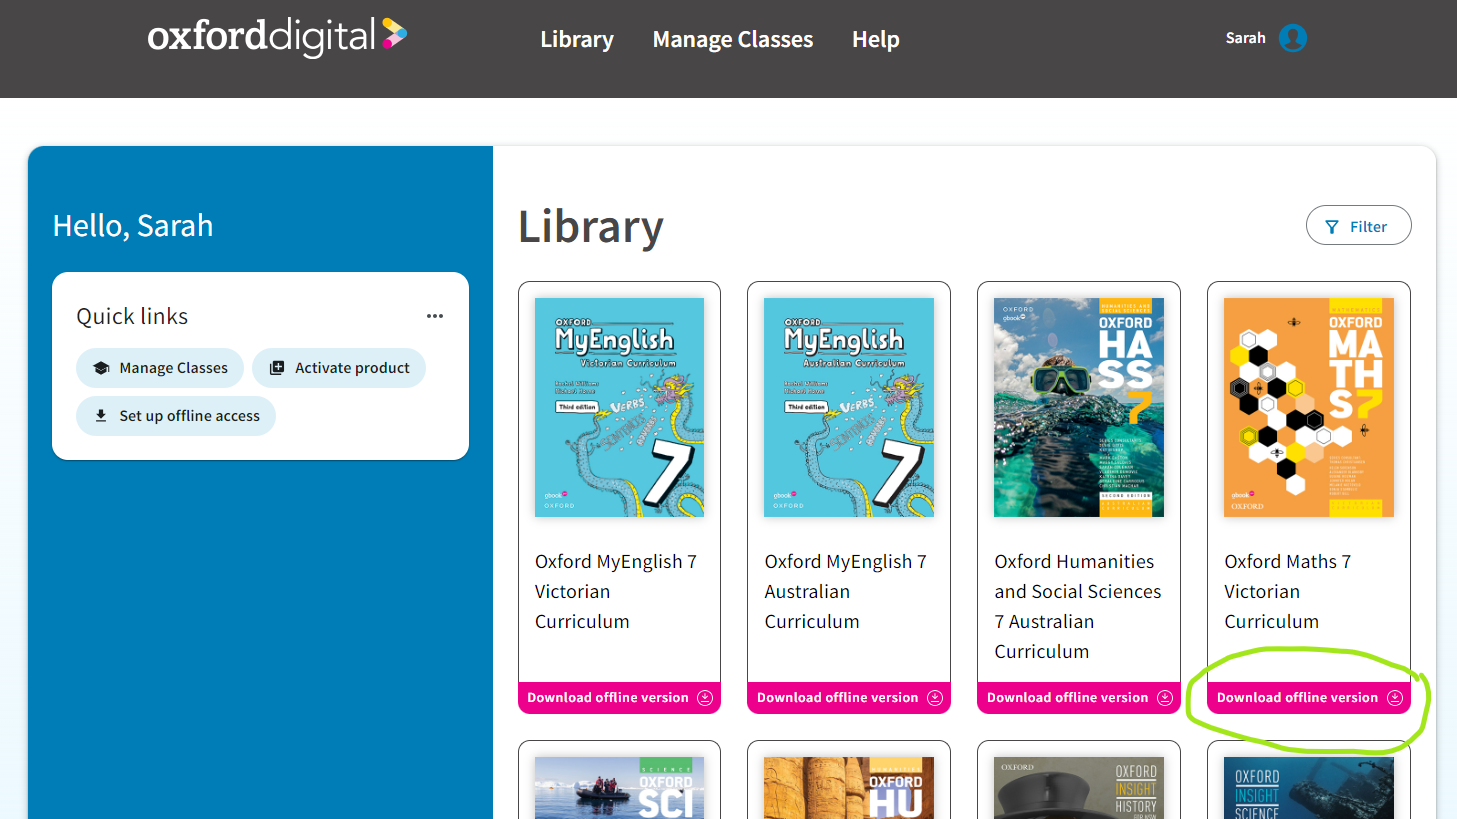The height and width of the screenshot is (819, 1457).
Task: Open the Library nav menu item
Action: [577, 40]
